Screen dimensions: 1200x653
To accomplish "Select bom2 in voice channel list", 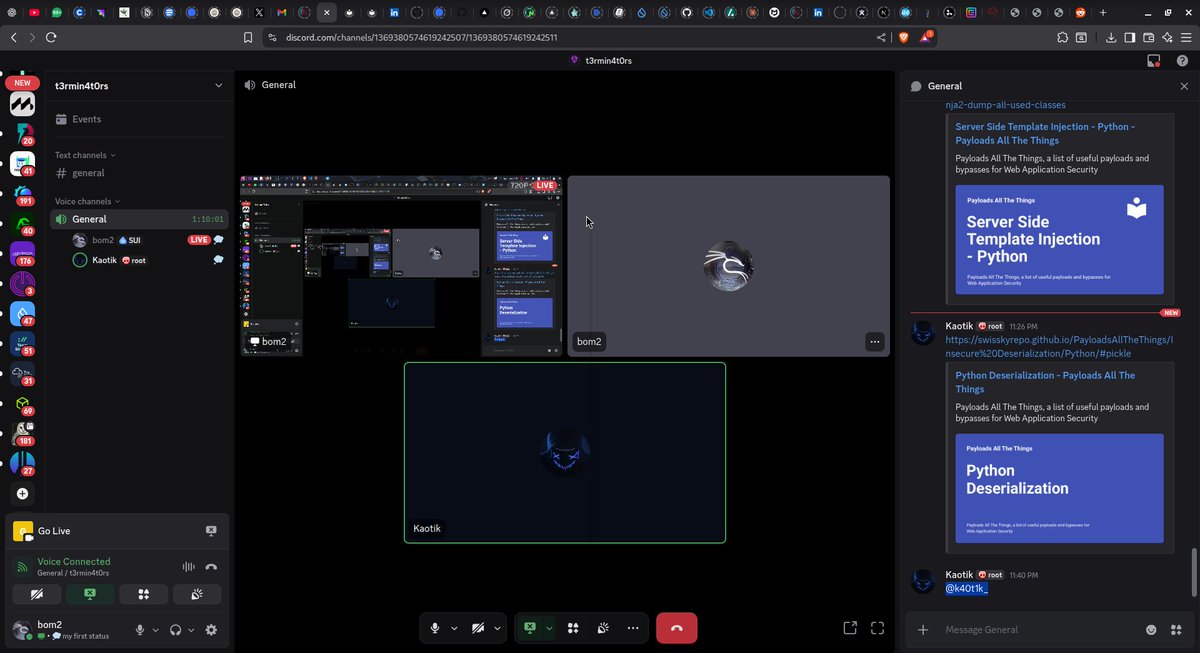I will point(148,240).
